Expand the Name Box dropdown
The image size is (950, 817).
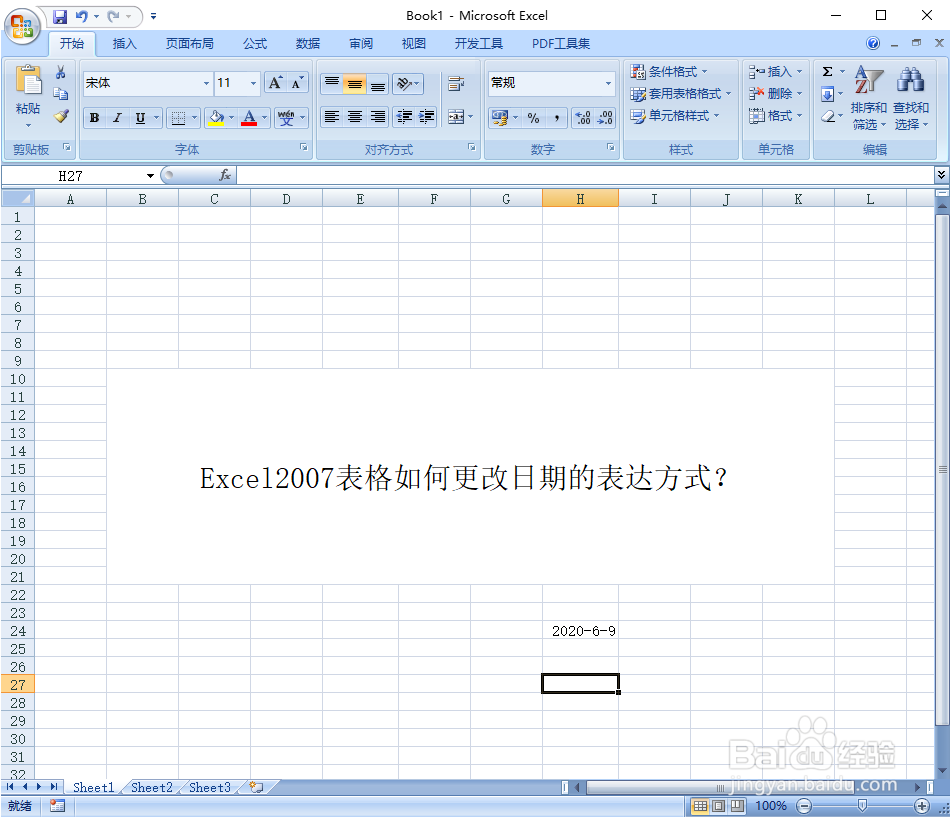pos(150,176)
